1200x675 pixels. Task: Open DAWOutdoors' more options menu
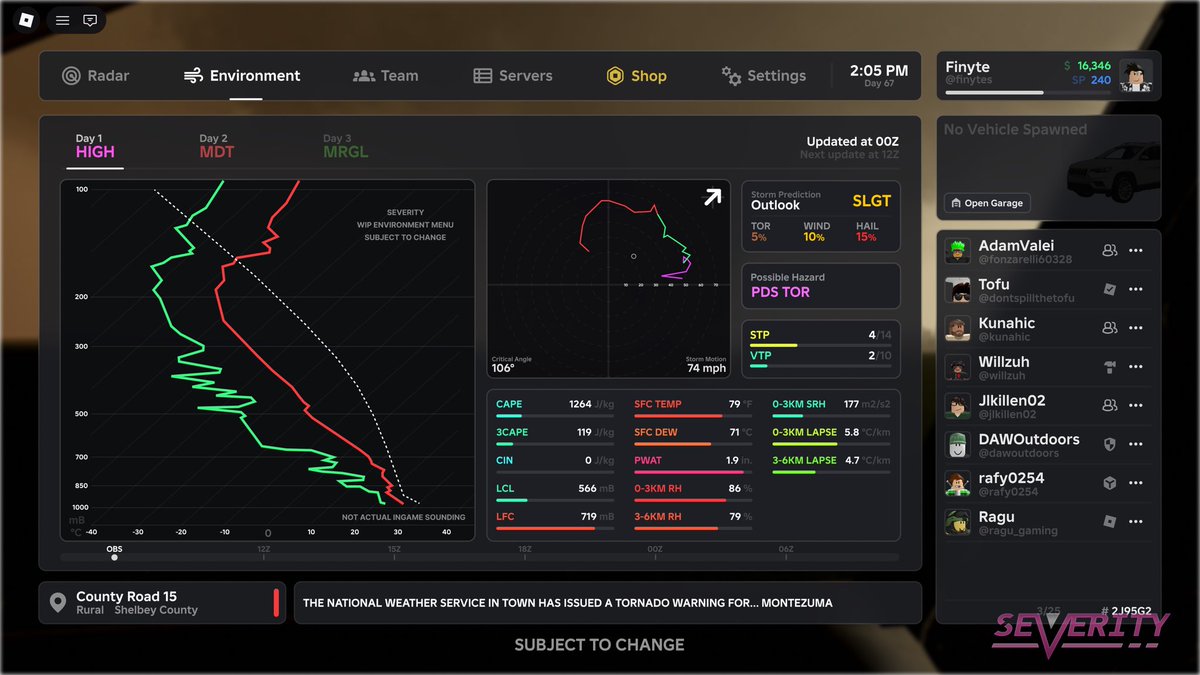tap(1136, 444)
